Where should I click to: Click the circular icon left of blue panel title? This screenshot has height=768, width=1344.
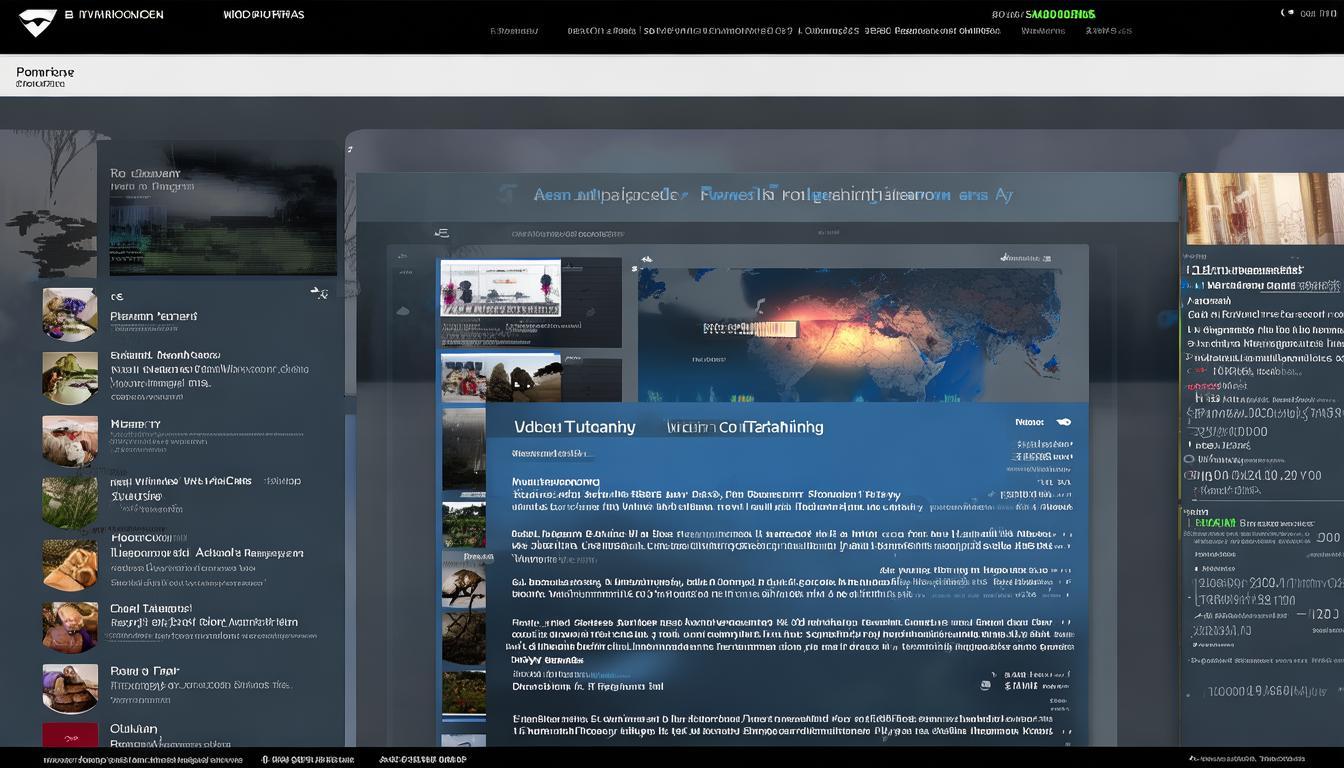508,194
